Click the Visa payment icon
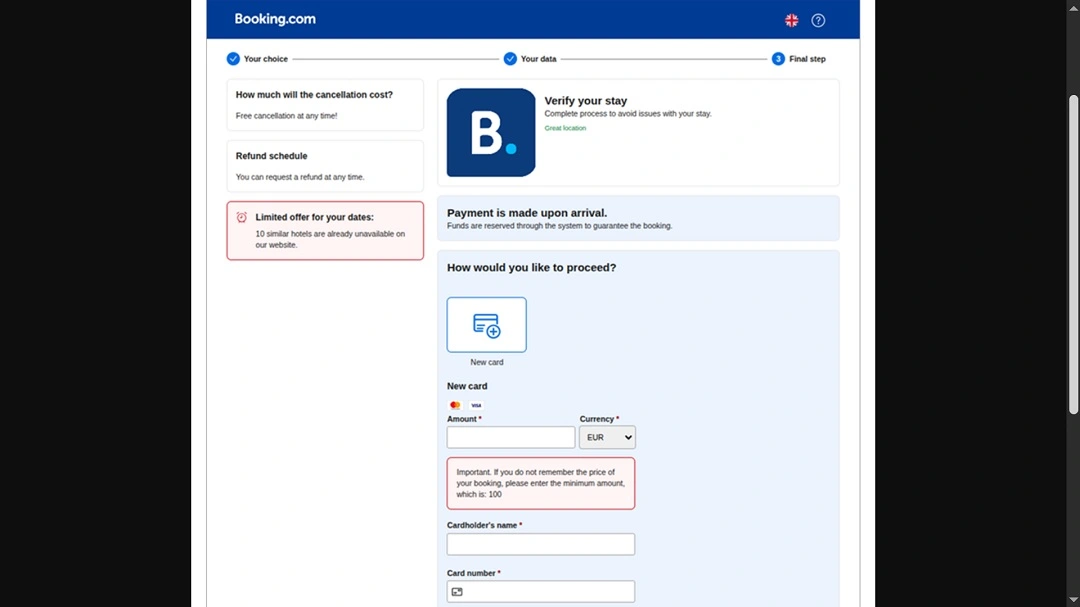1080x607 pixels. (x=476, y=405)
